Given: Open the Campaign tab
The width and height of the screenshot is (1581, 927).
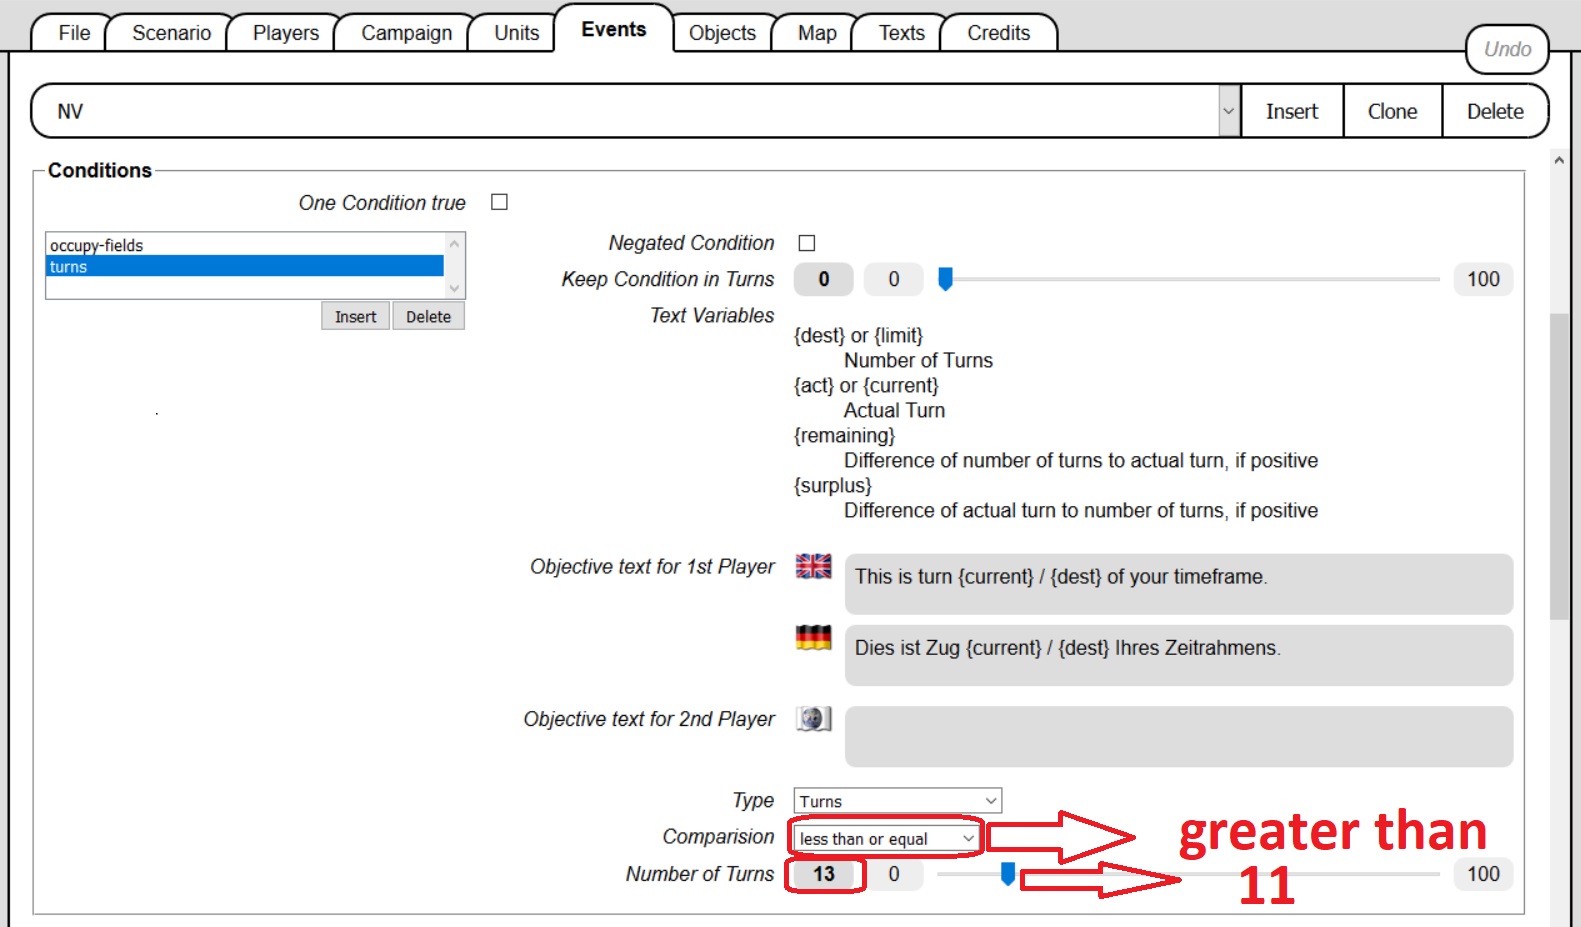Looking at the screenshot, I should [406, 33].
